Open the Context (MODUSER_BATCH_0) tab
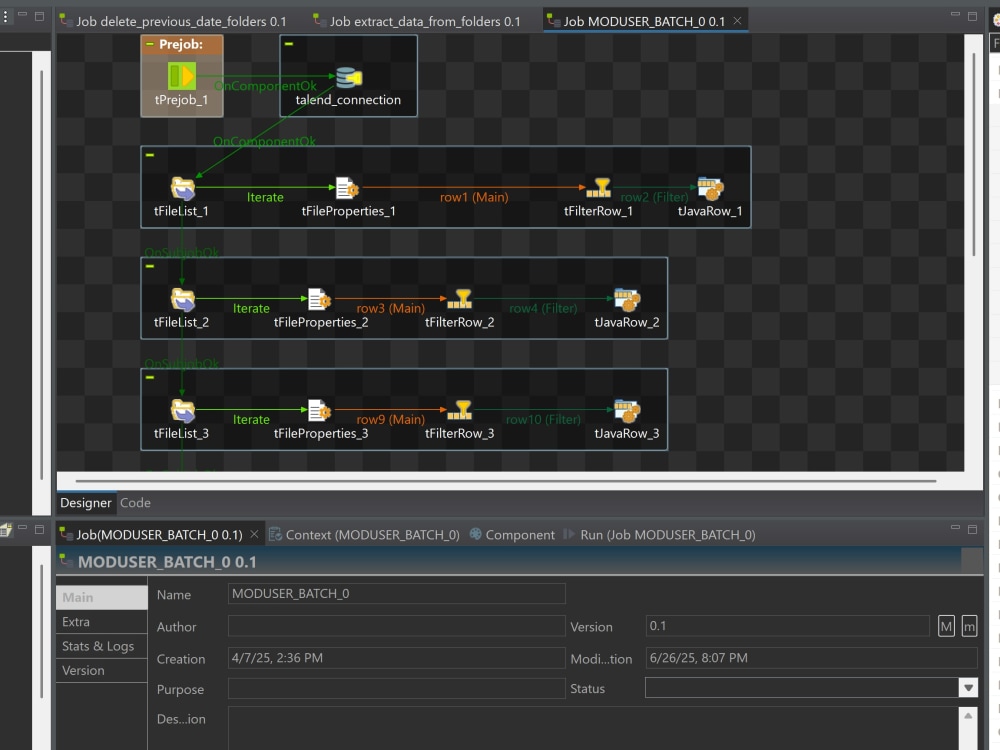This screenshot has width=1000, height=750. pyautogui.click(x=365, y=534)
